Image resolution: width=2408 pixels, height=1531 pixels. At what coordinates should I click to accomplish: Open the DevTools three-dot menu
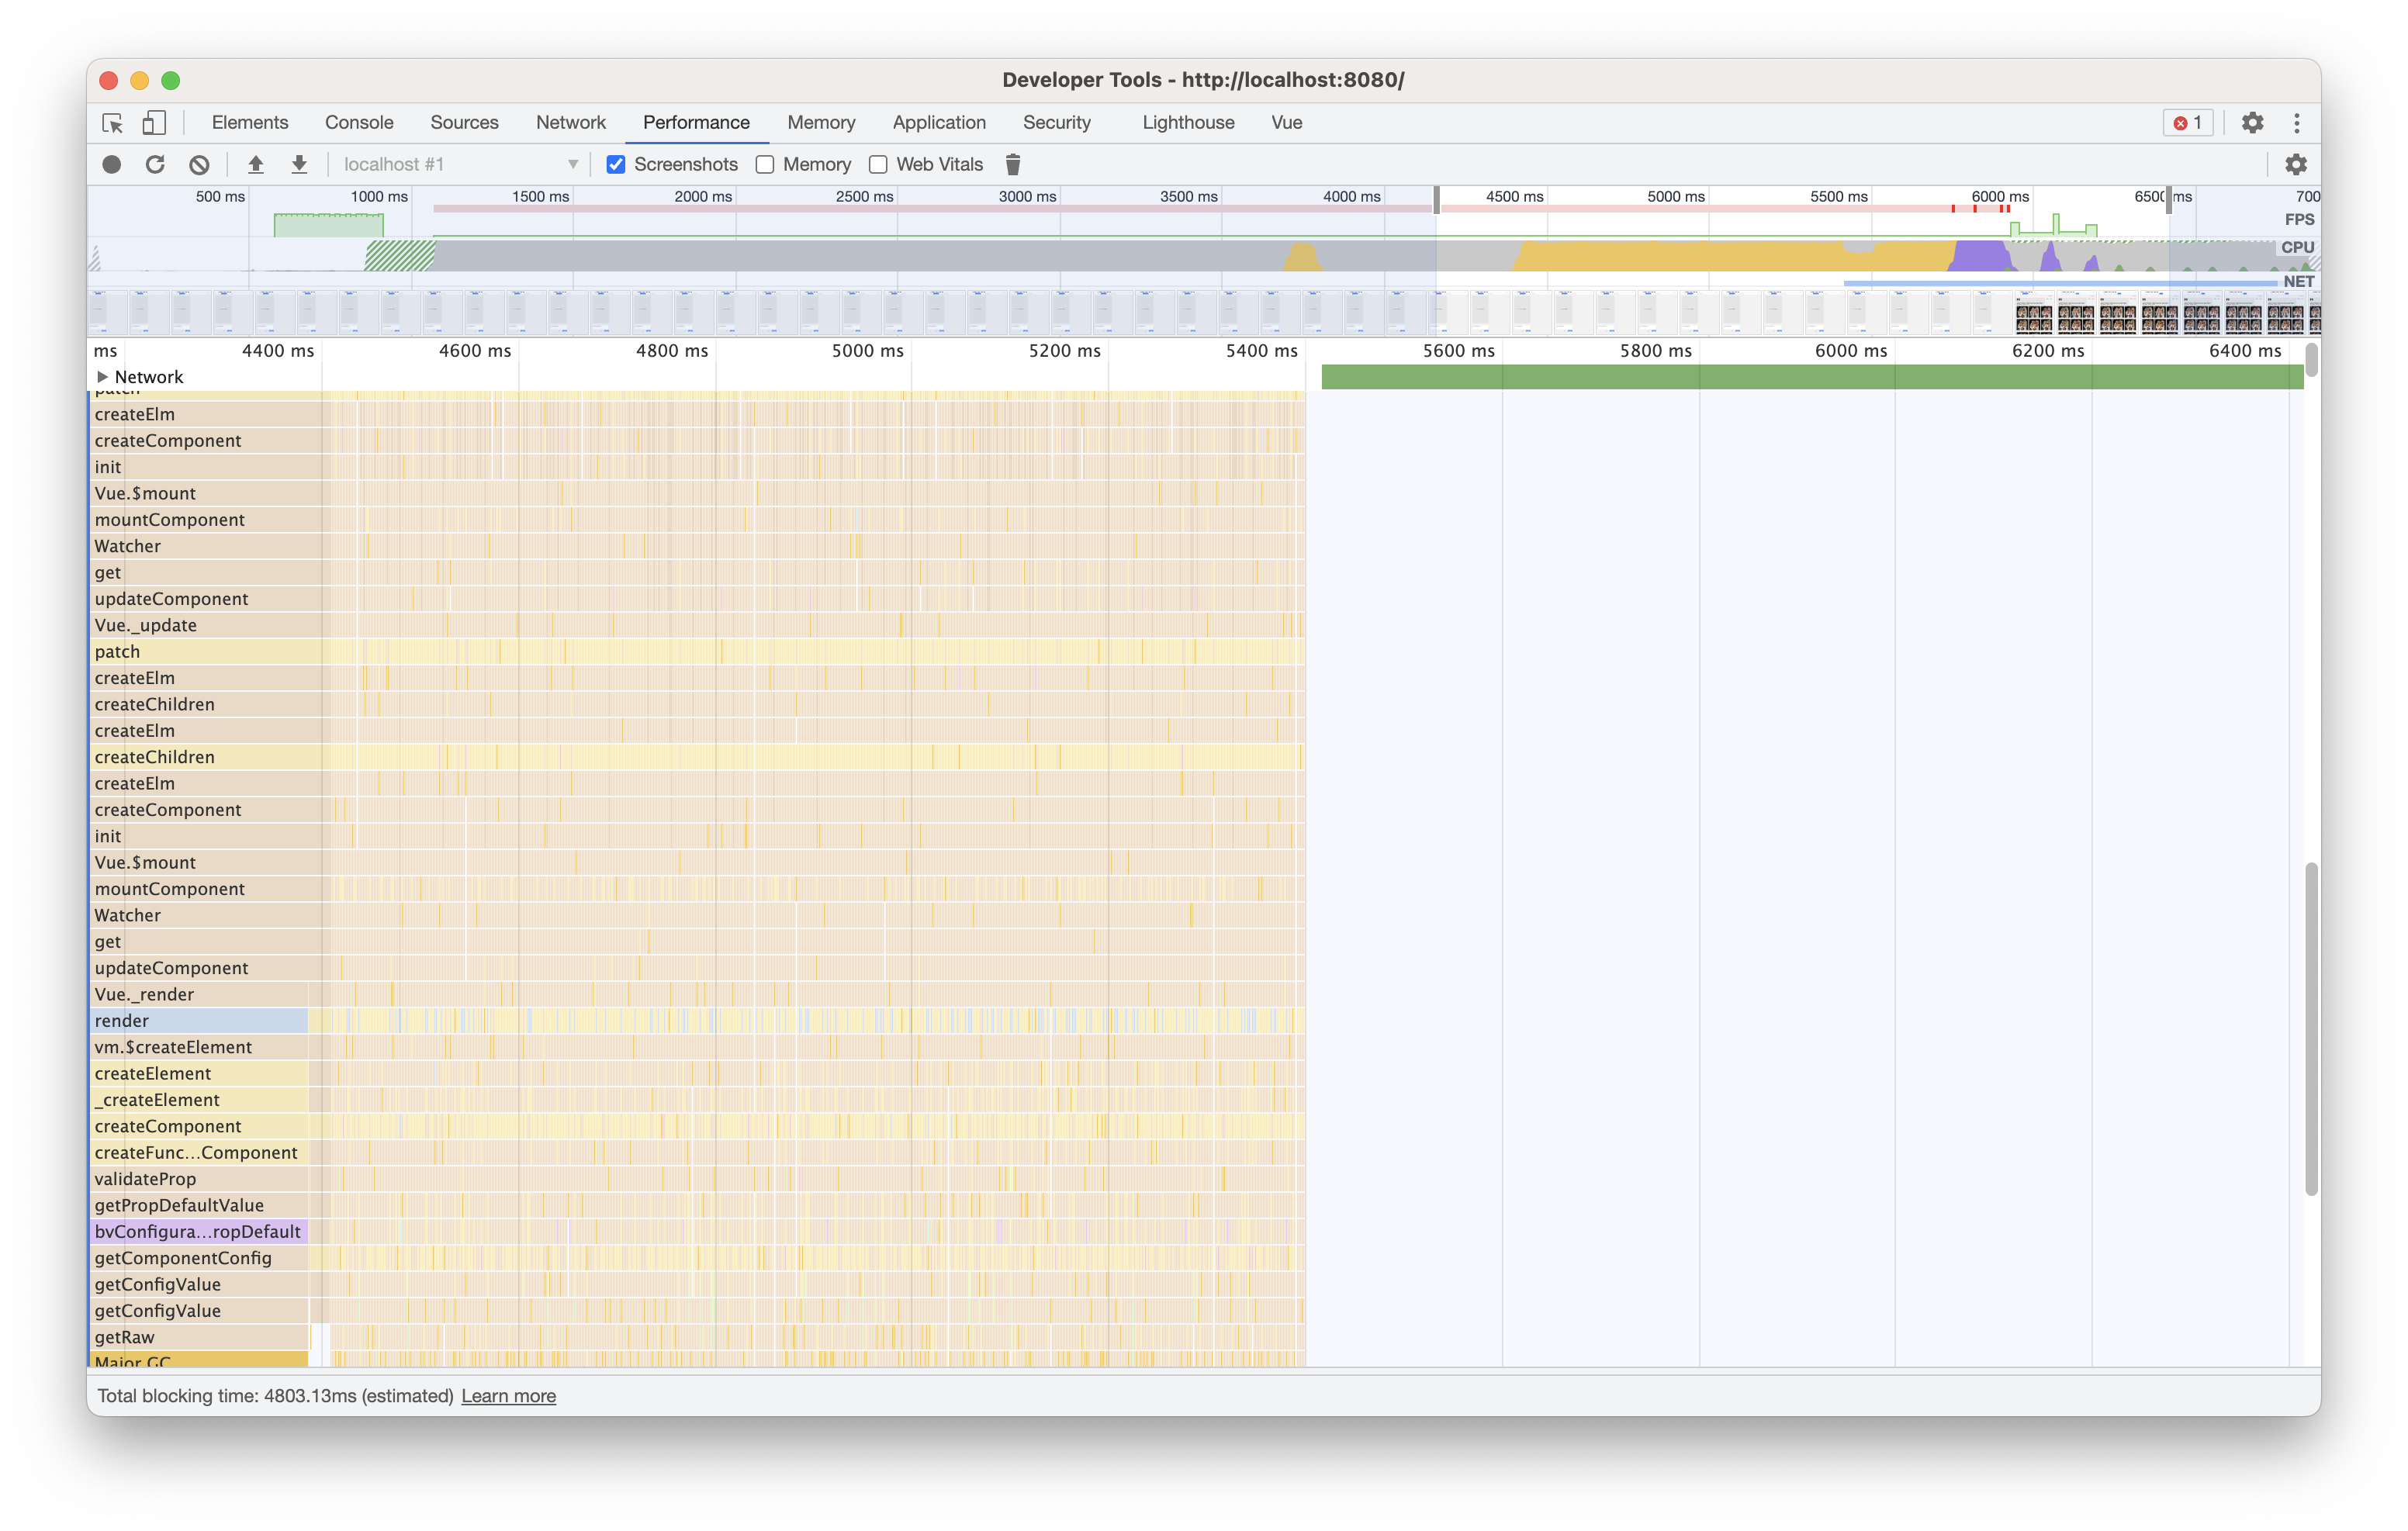pyautogui.click(x=2297, y=123)
